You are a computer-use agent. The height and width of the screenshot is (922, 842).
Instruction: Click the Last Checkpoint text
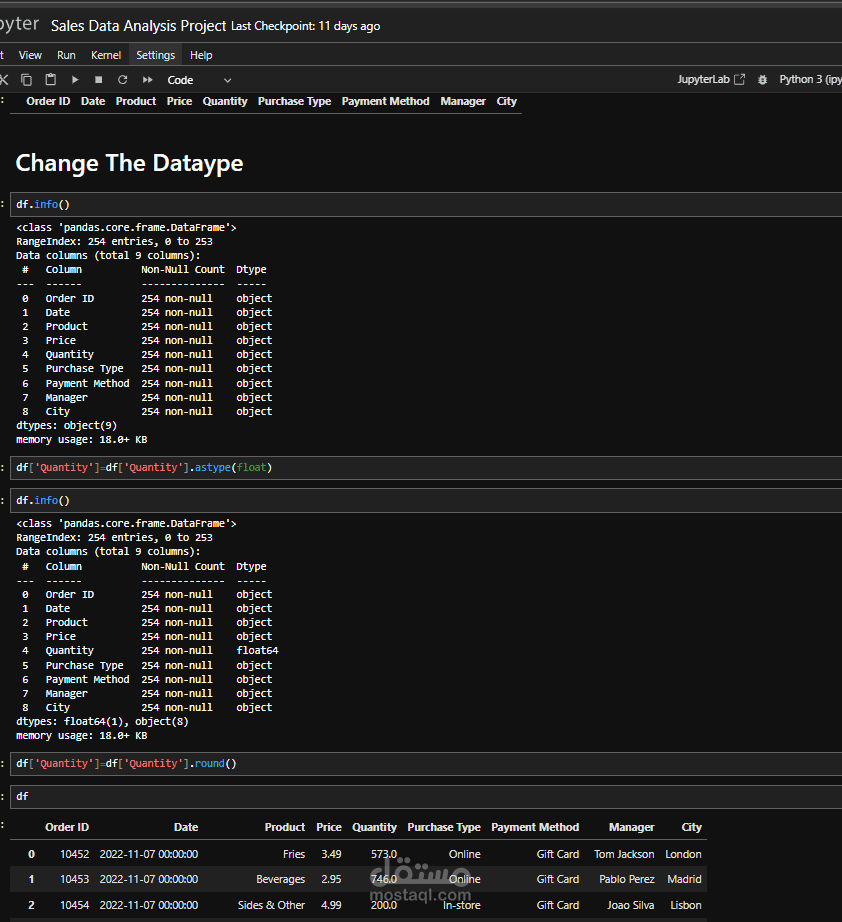tap(305, 26)
